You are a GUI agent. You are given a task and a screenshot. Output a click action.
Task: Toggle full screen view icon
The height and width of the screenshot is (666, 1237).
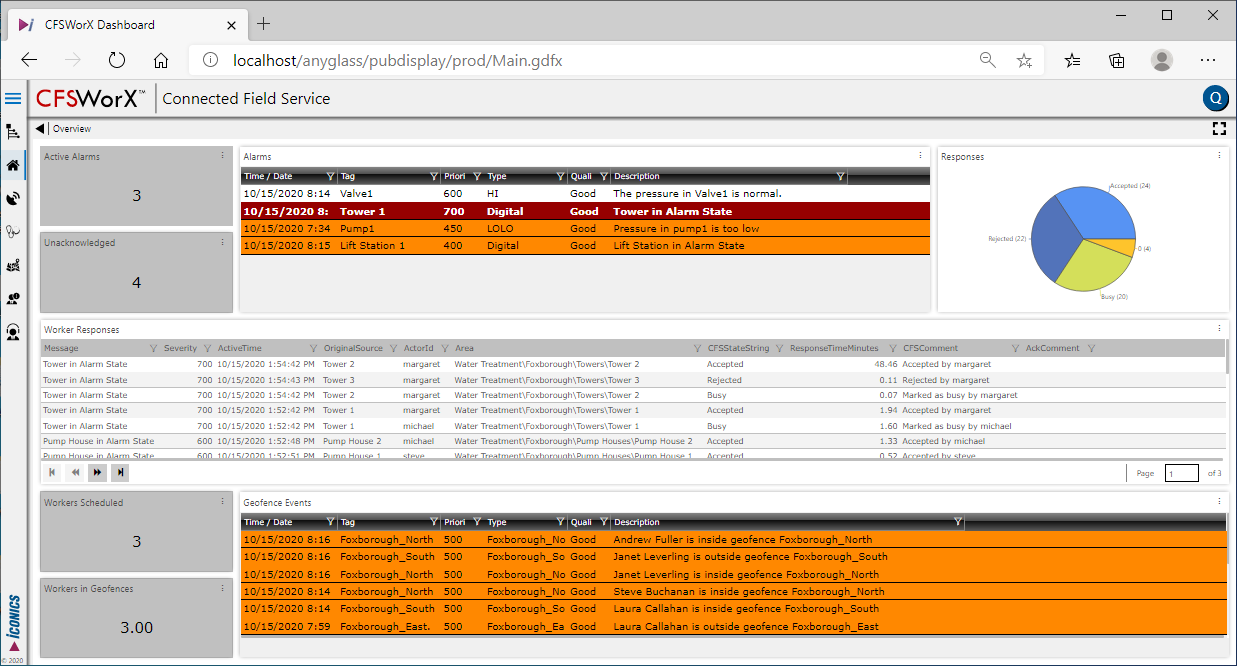[x=1218, y=128]
